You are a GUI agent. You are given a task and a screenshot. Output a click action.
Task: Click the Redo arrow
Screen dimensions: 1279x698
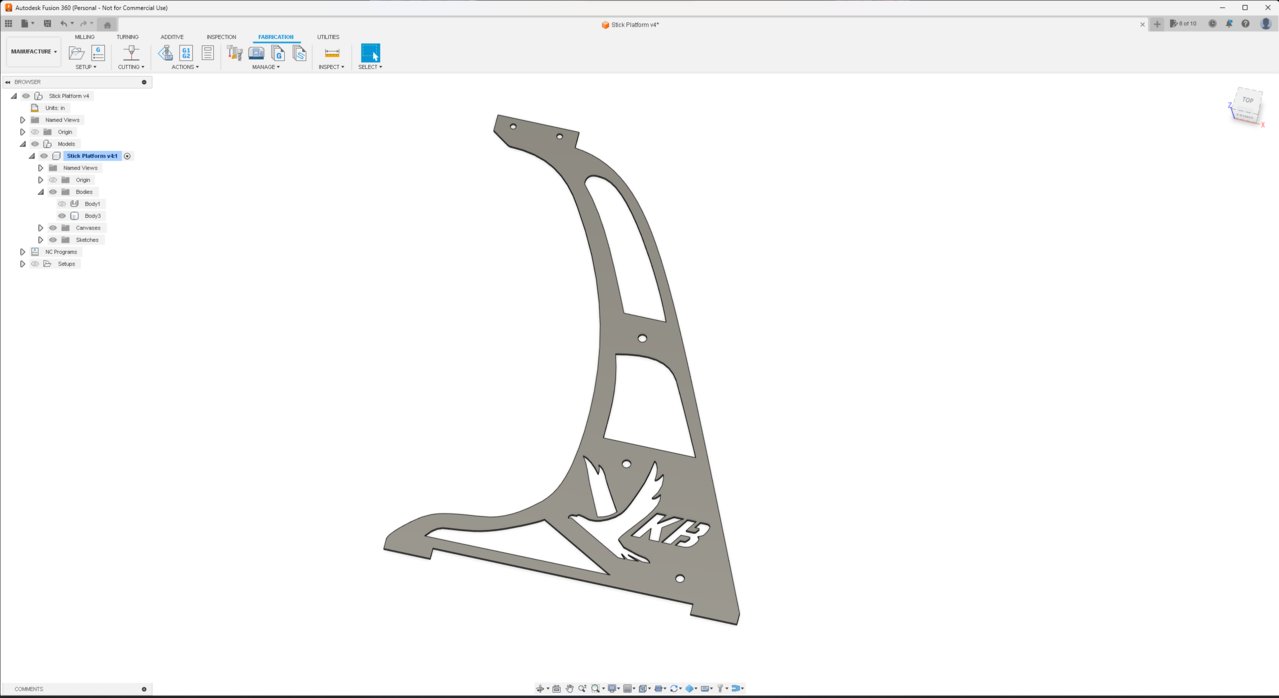pyautogui.click(x=84, y=23)
